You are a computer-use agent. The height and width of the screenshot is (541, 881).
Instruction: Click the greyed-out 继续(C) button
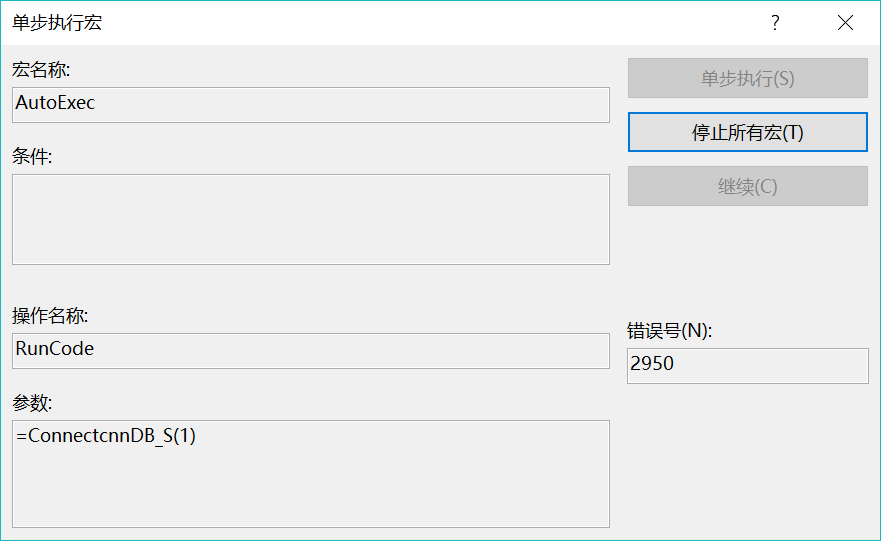click(748, 186)
